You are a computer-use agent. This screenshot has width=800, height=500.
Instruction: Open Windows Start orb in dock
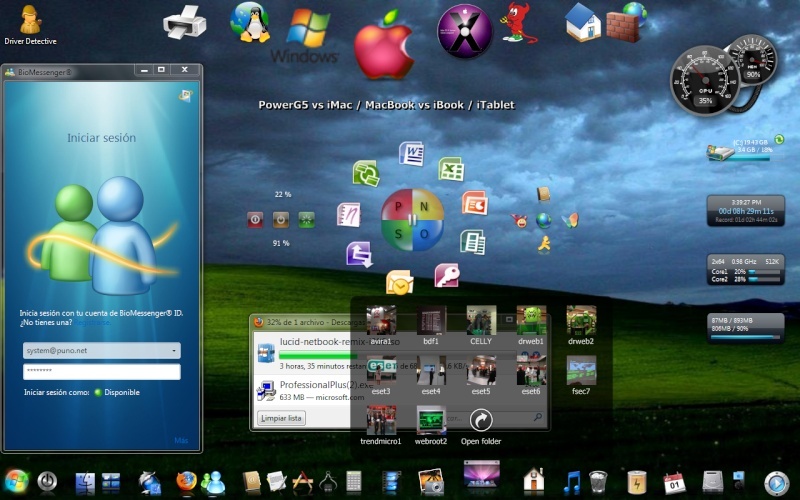(16, 481)
